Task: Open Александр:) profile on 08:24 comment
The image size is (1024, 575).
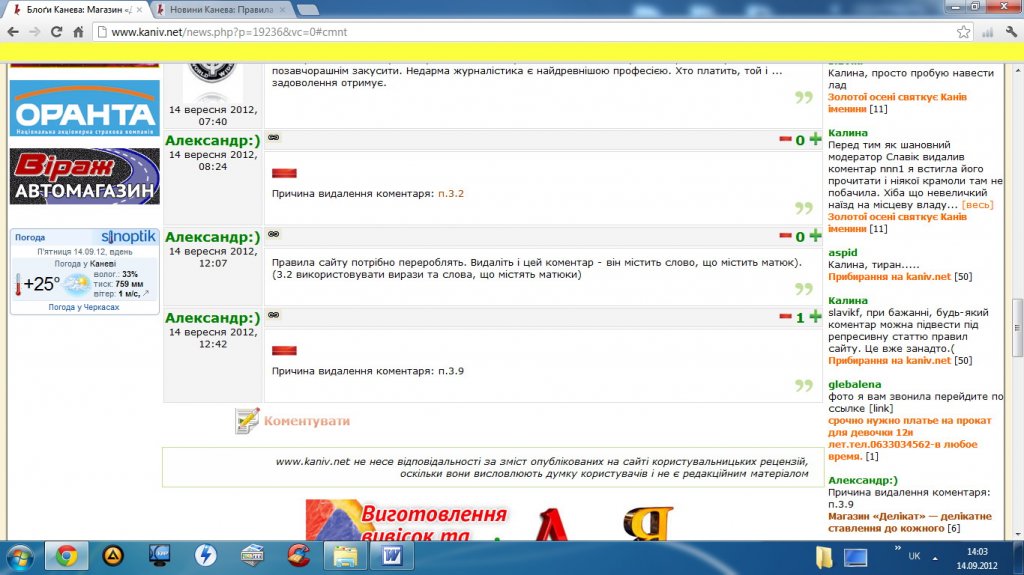Action: click(x=212, y=140)
